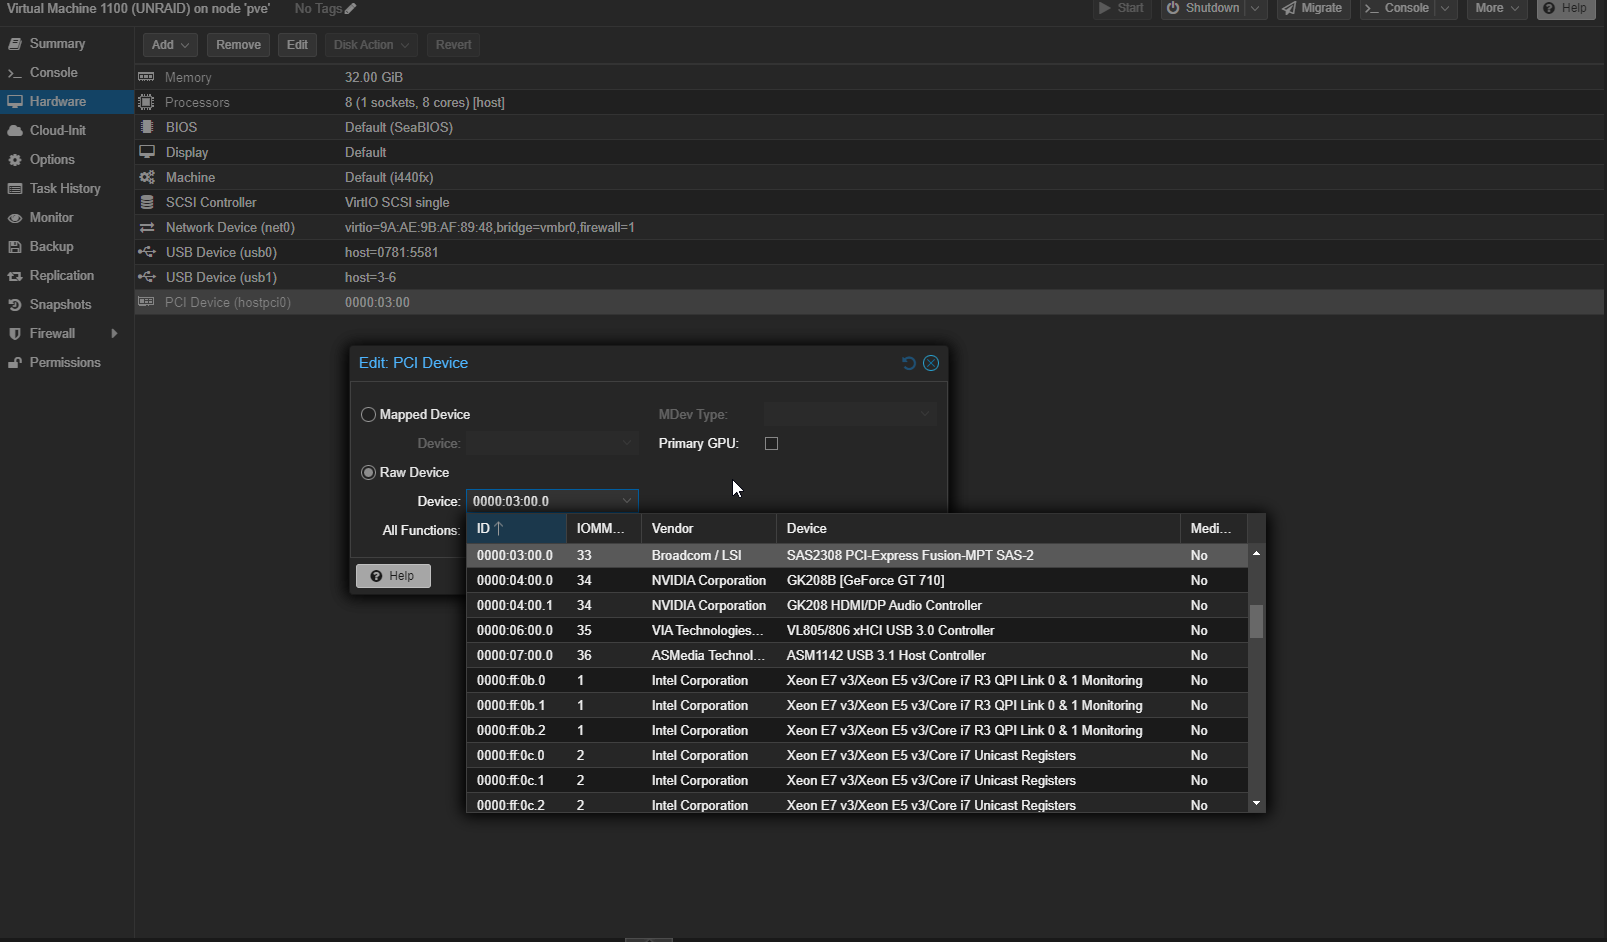Open Task History

65,189
